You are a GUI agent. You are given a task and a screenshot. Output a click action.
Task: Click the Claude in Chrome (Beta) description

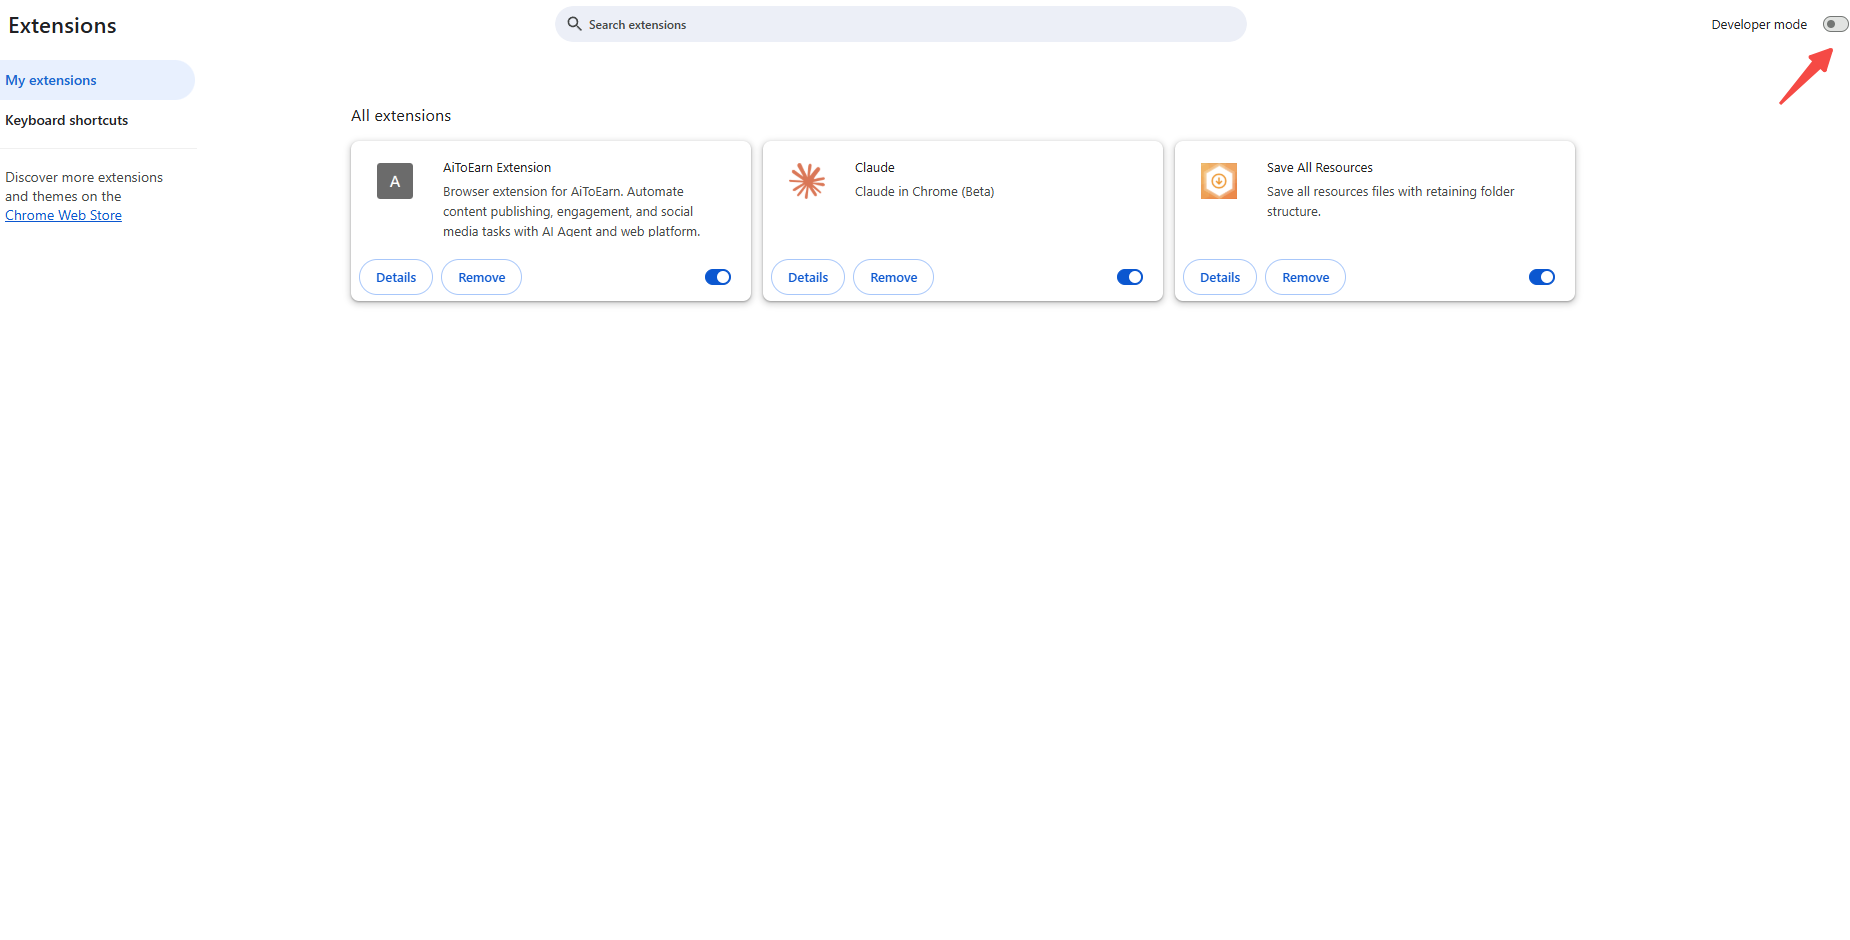[x=924, y=191]
